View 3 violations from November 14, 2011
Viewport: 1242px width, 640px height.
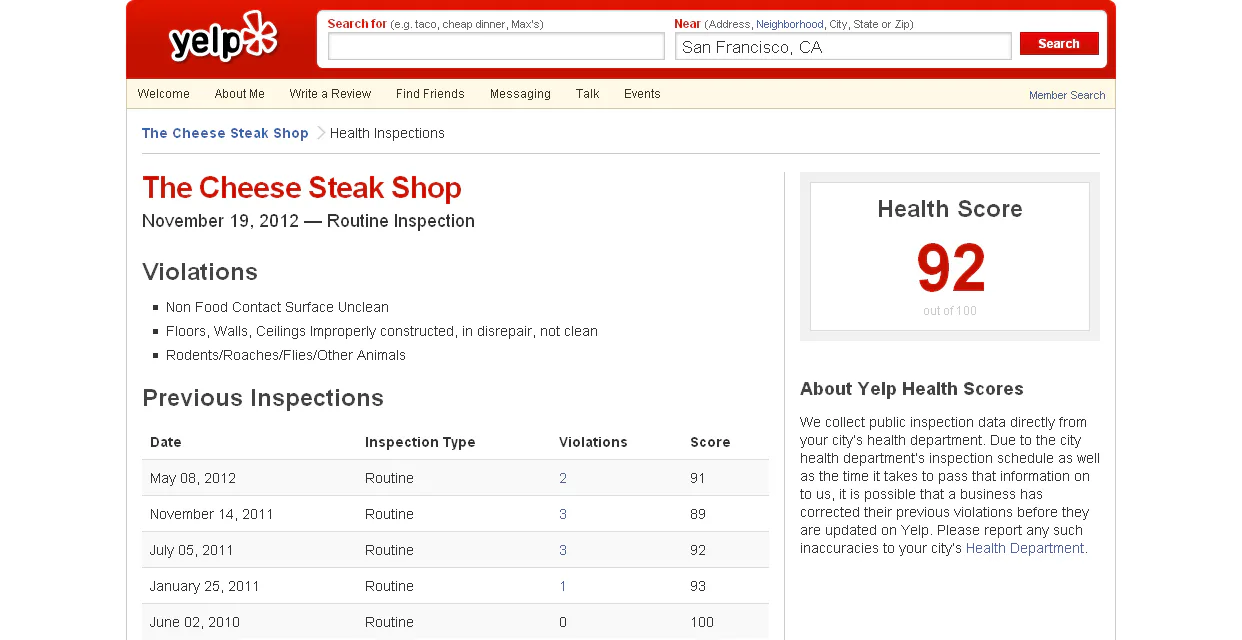click(563, 514)
